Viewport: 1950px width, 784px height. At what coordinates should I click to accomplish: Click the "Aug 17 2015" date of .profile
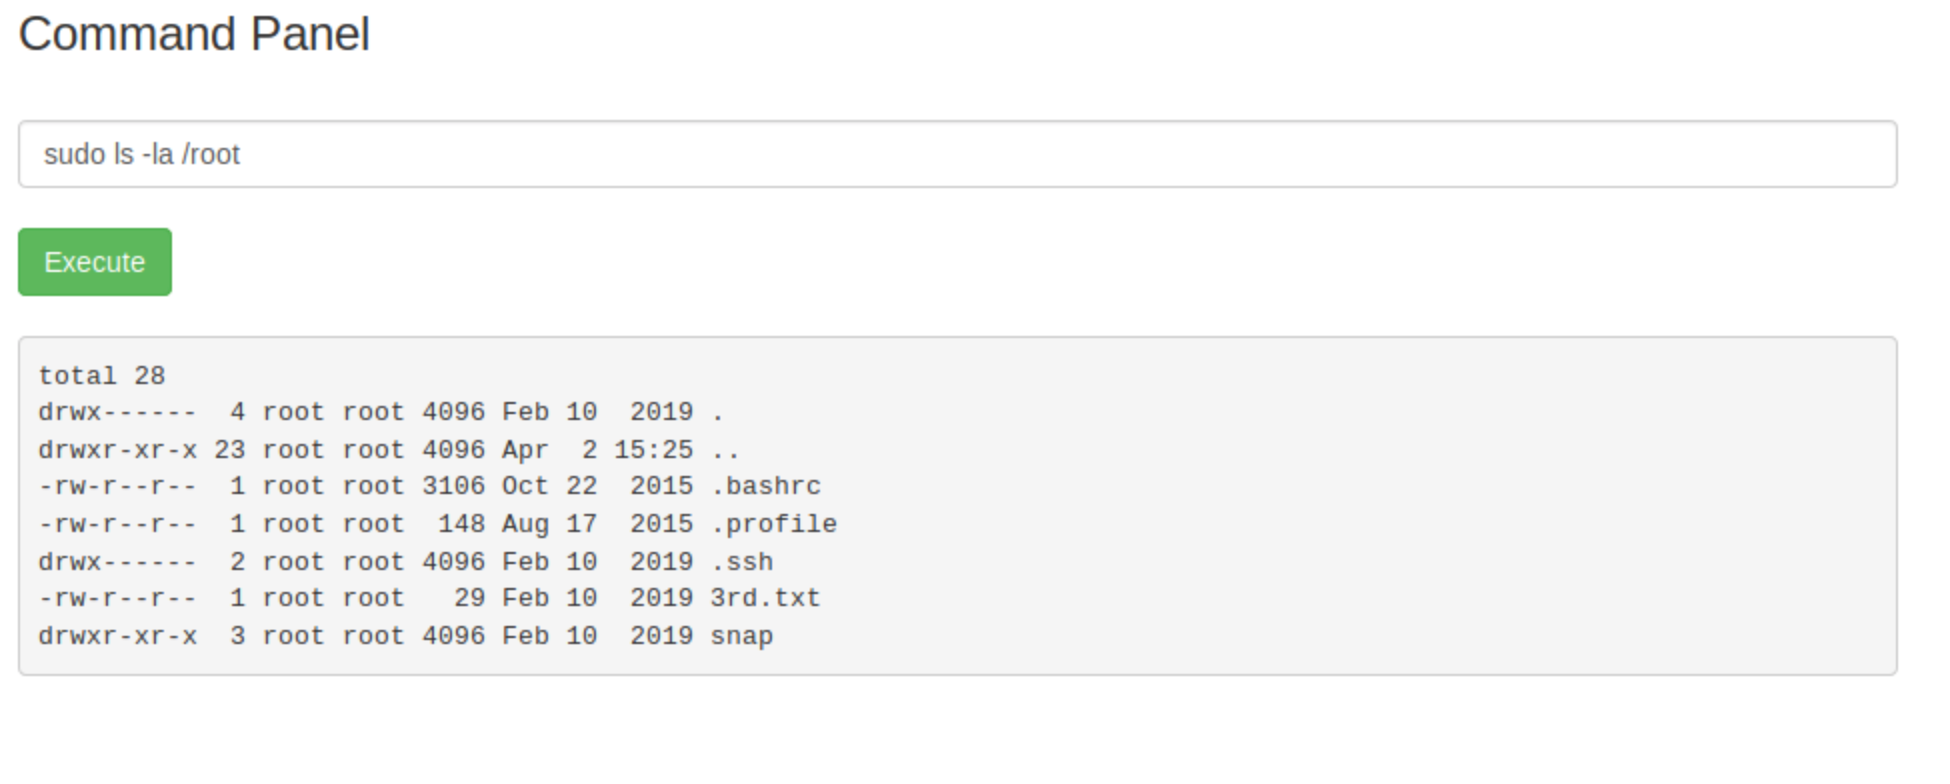coord(597,524)
